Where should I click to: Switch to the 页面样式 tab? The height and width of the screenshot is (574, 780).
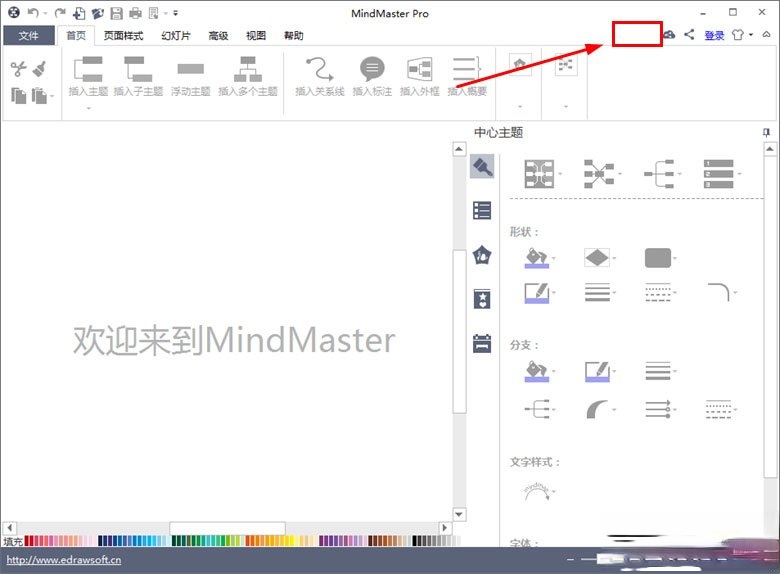(x=123, y=35)
